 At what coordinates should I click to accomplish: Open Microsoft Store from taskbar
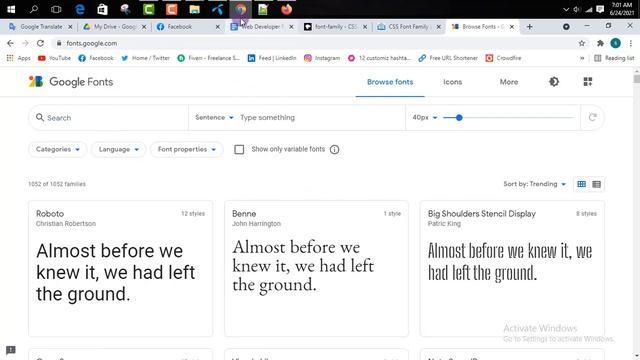click(102, 9)
